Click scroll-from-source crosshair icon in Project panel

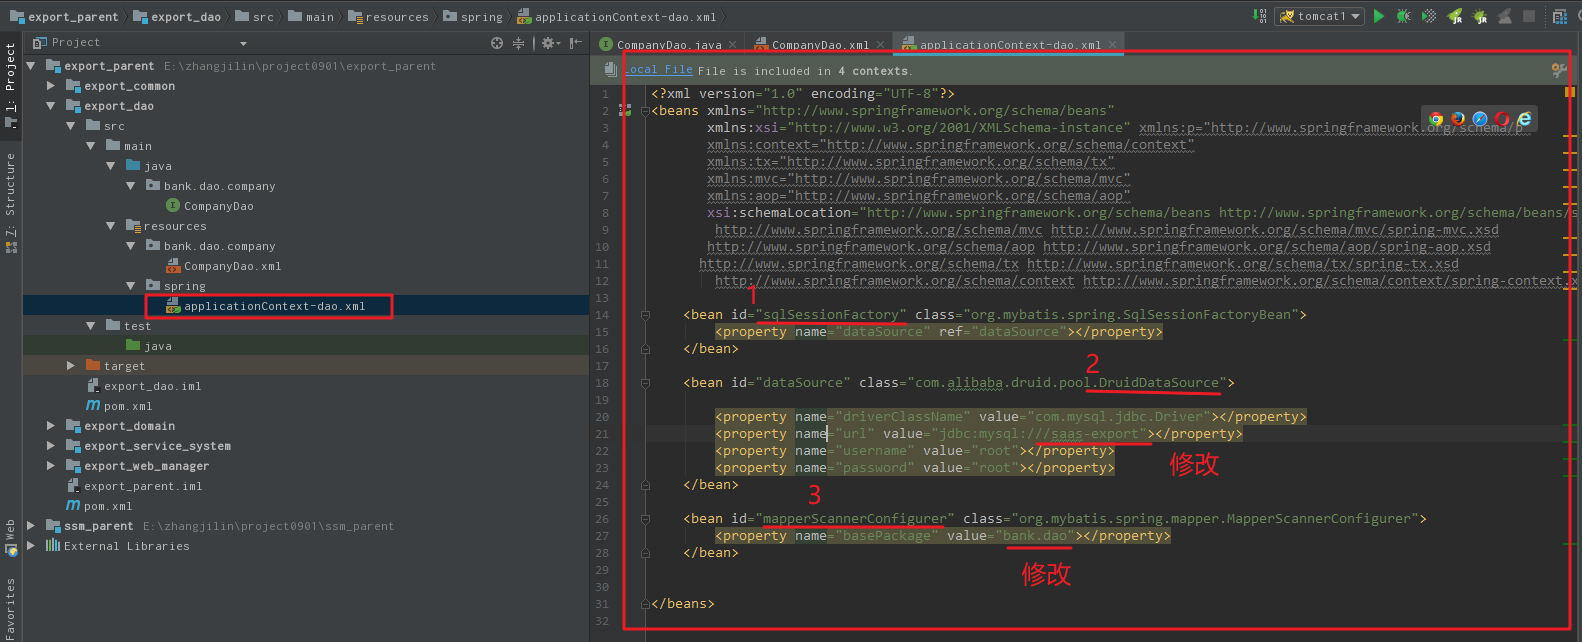coord(497,43)
